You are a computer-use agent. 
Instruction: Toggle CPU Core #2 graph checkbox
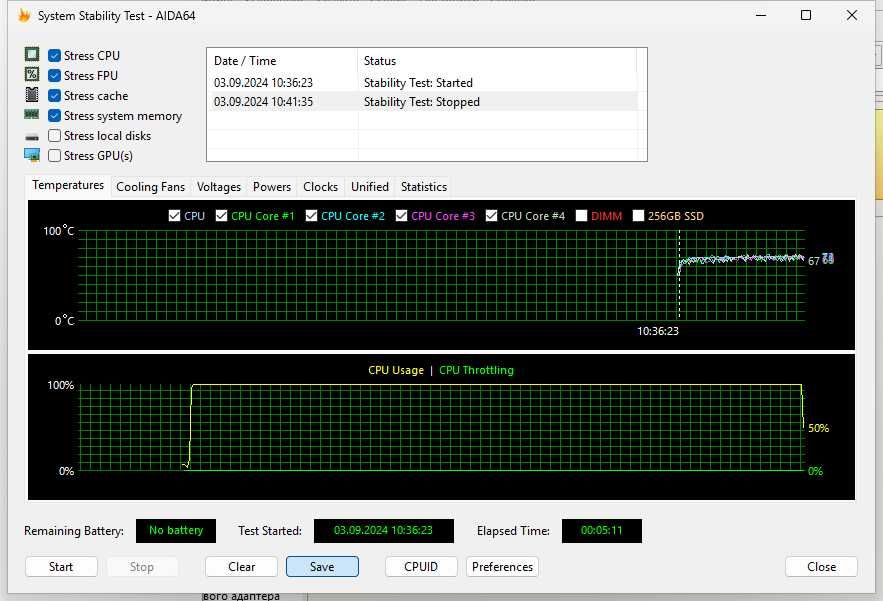click(x=311, y=216)
